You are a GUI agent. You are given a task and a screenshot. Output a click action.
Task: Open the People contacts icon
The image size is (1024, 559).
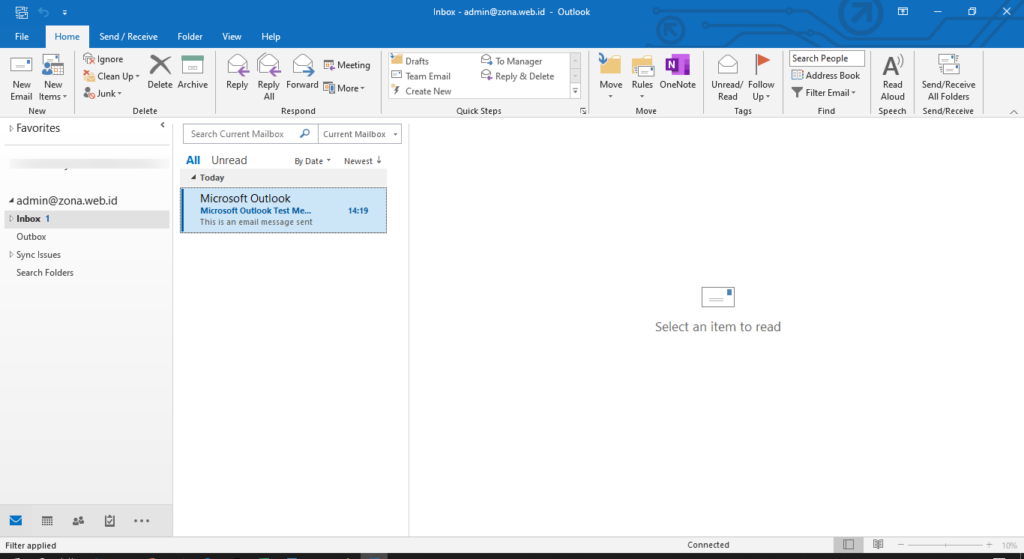pos(78,520)
